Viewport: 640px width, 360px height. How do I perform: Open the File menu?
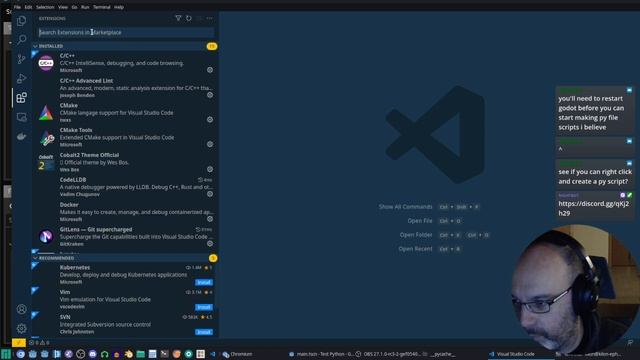[17, 7]
